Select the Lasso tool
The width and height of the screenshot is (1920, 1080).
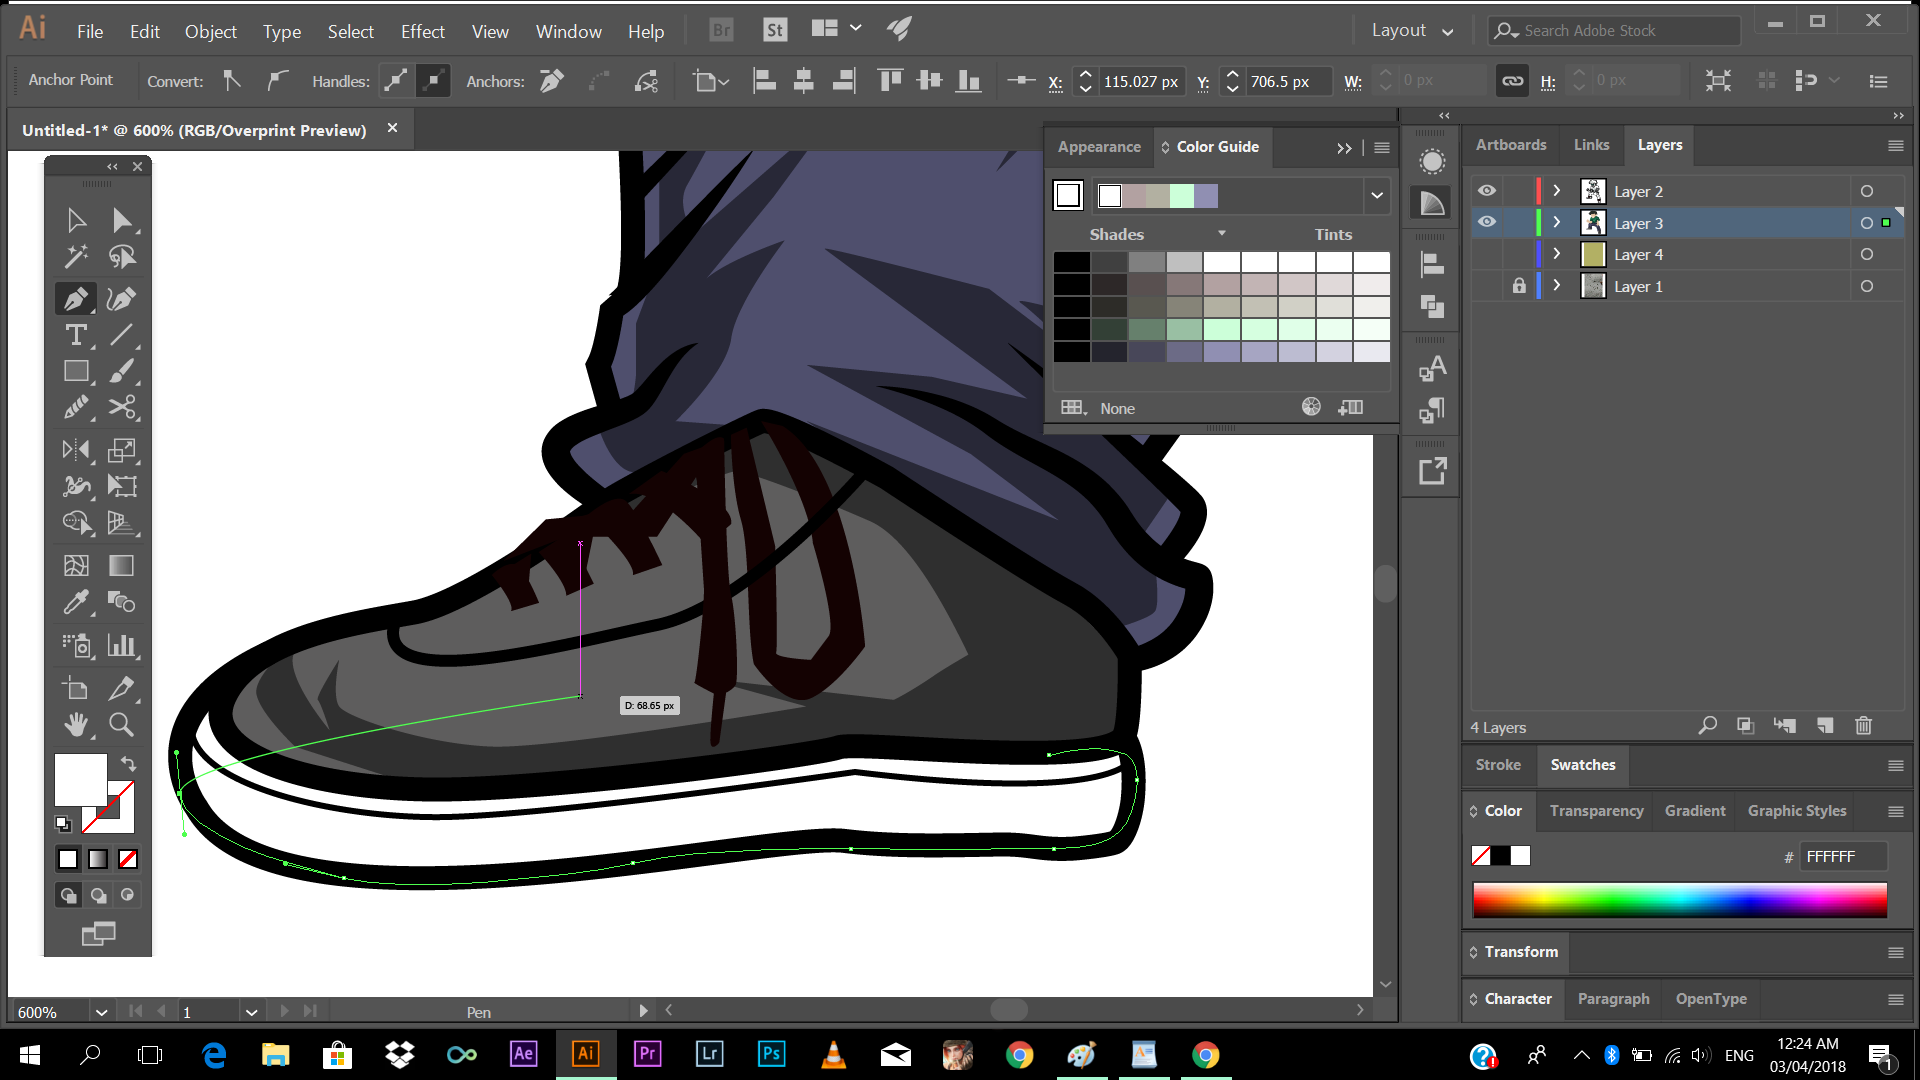(122, 257)
